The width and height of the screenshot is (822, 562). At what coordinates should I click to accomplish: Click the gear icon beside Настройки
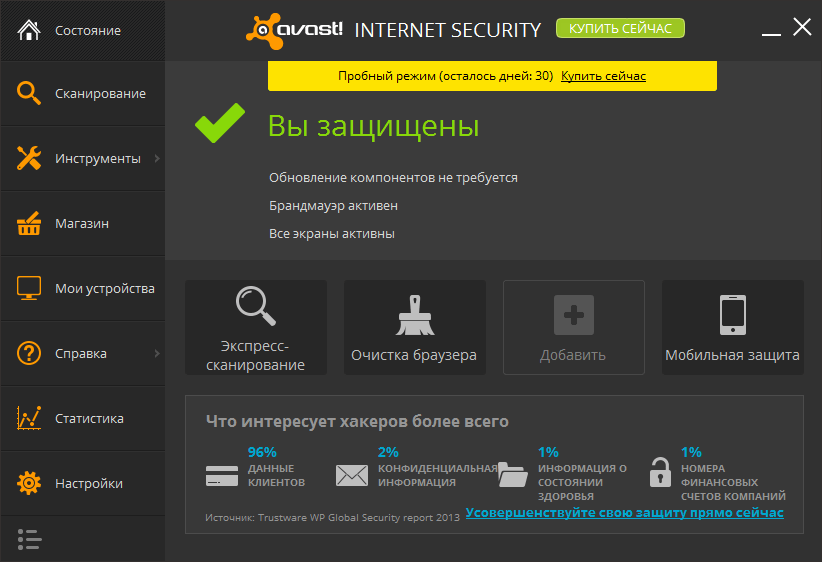(29, 483)
